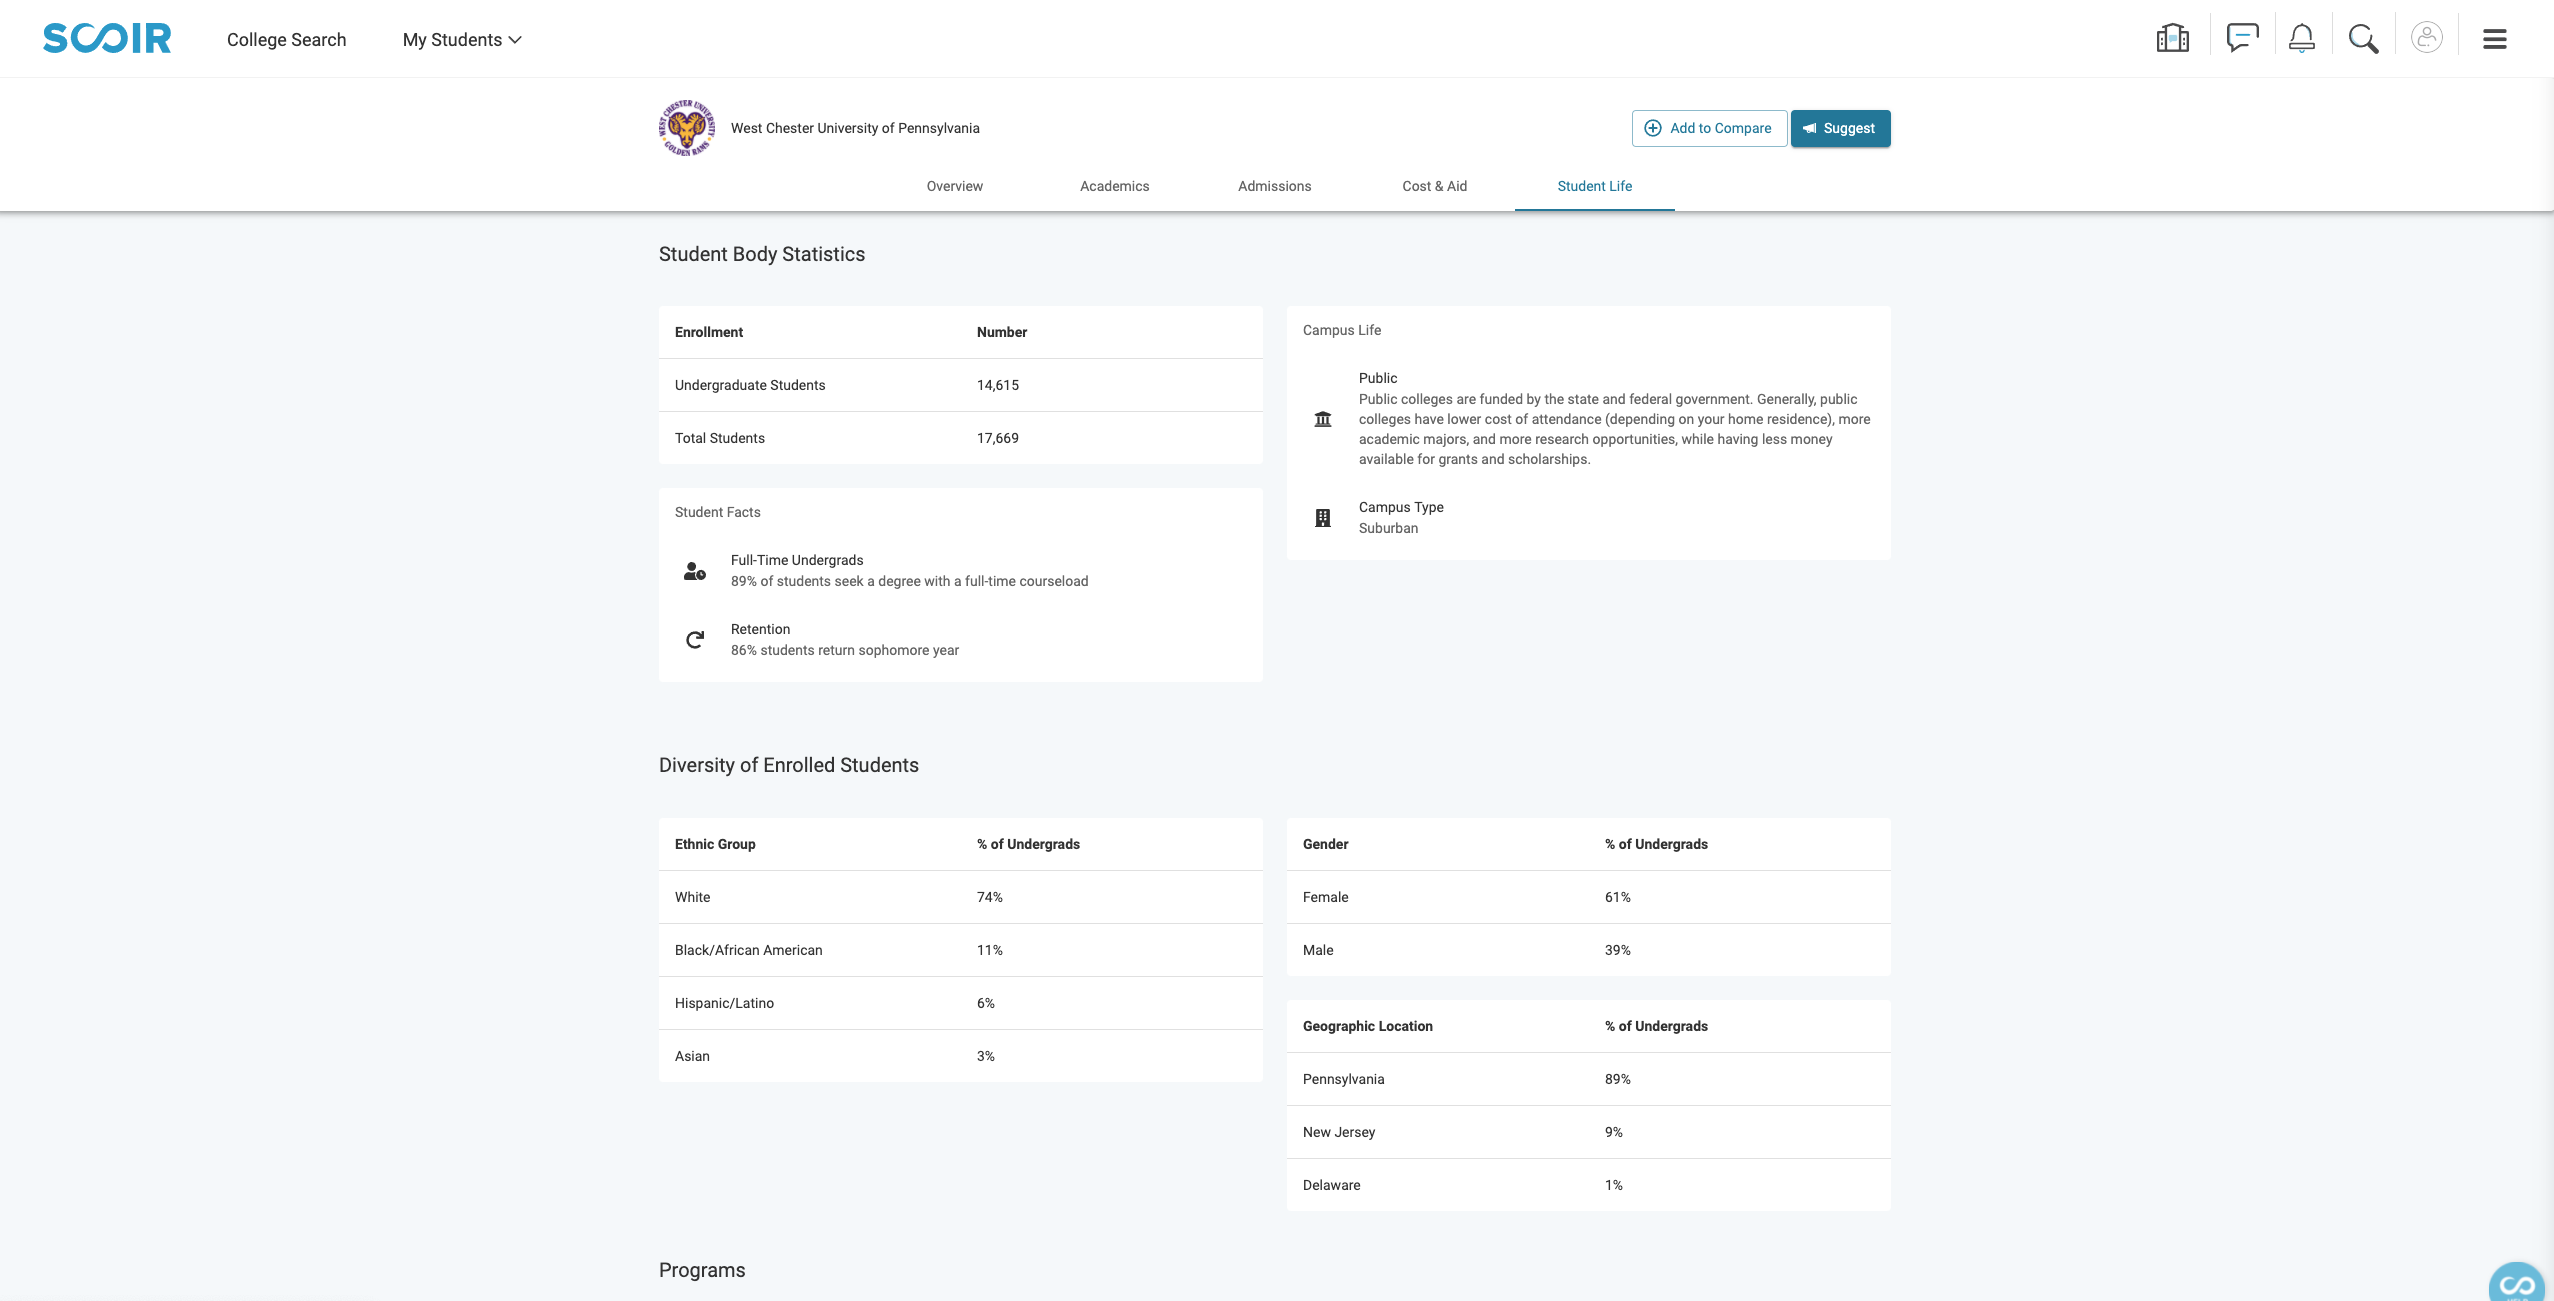Click the Ethnic Group column header

coord(715,844)
